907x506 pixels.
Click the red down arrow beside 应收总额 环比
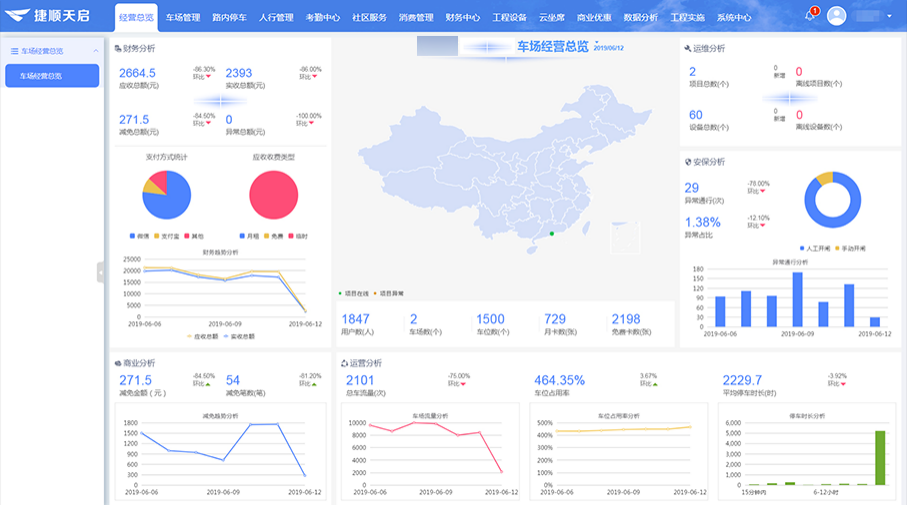pos(208,77)
